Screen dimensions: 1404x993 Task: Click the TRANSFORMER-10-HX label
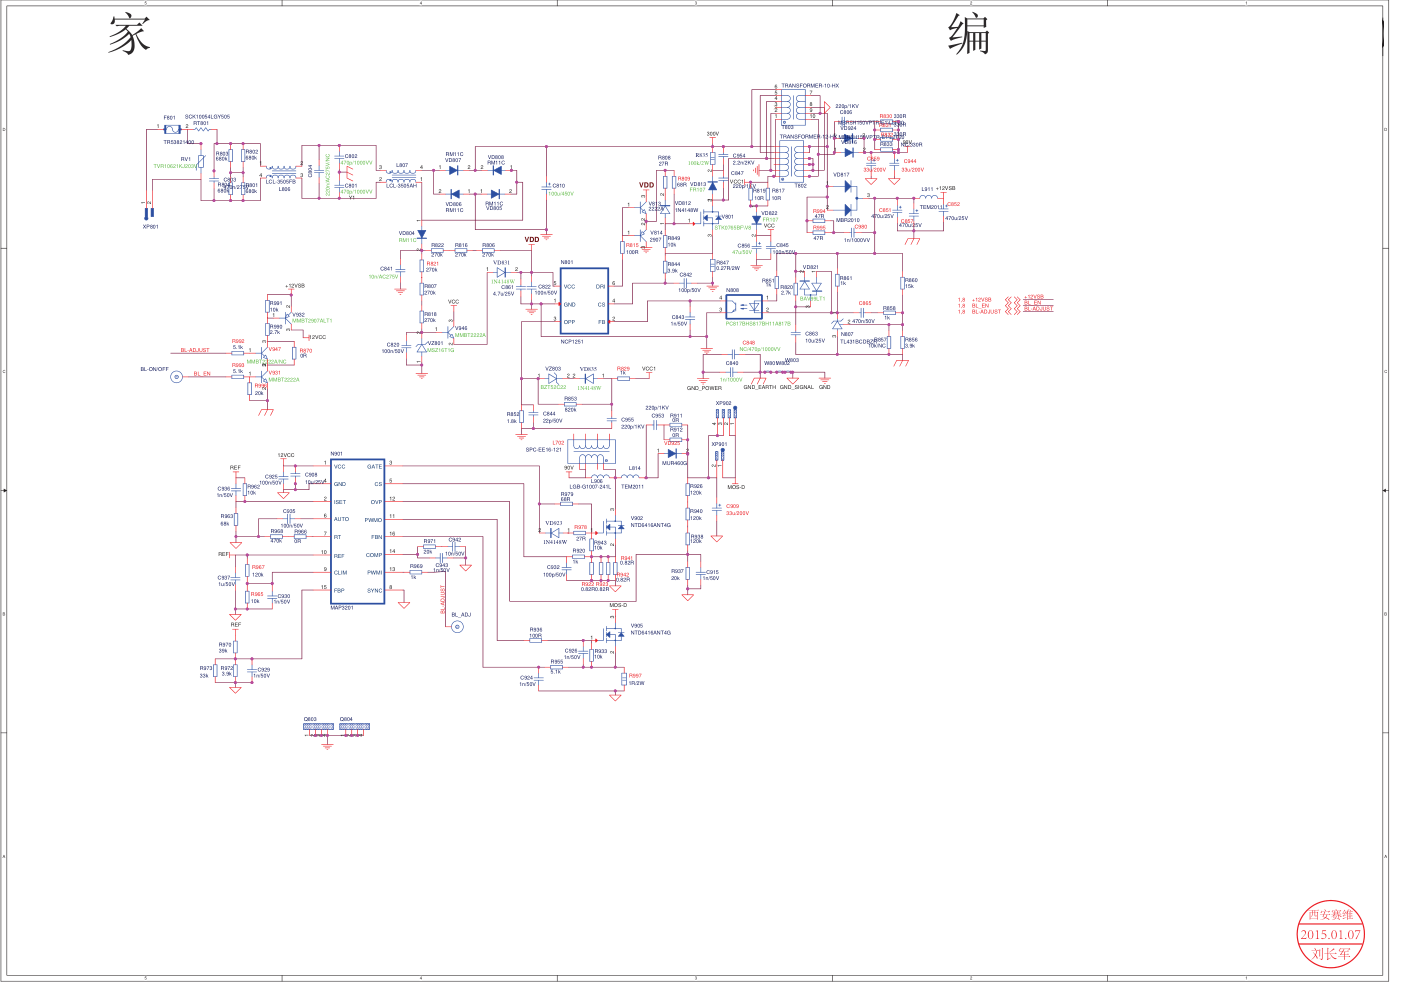(810, 86)
